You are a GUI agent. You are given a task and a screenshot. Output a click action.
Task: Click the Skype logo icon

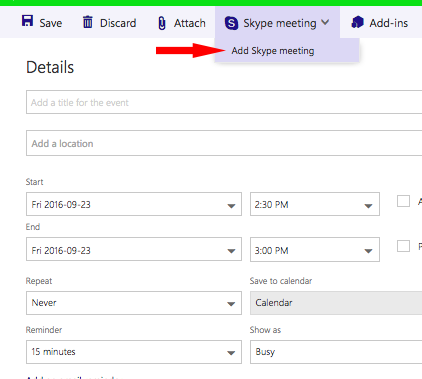231,23
